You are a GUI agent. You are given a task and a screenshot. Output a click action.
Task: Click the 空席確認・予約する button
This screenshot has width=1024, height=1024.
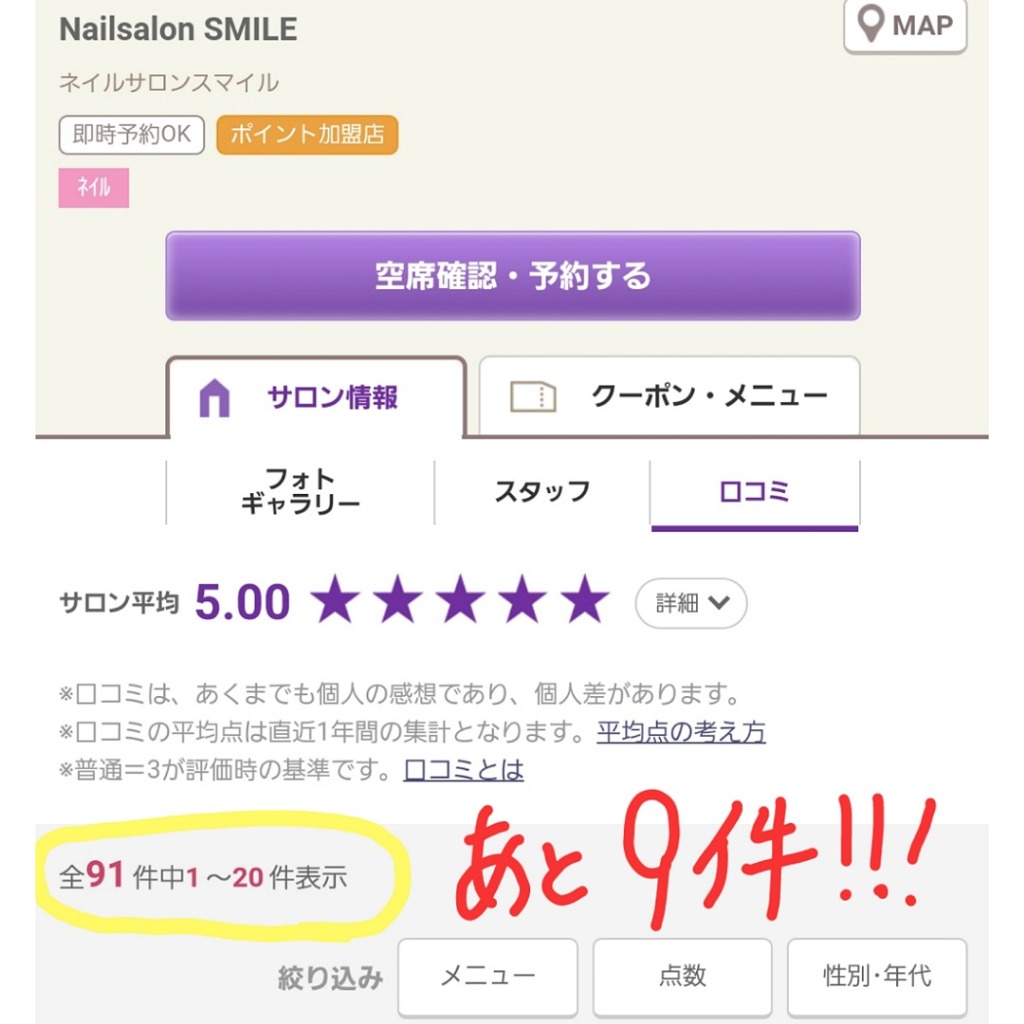coord(513,276)
